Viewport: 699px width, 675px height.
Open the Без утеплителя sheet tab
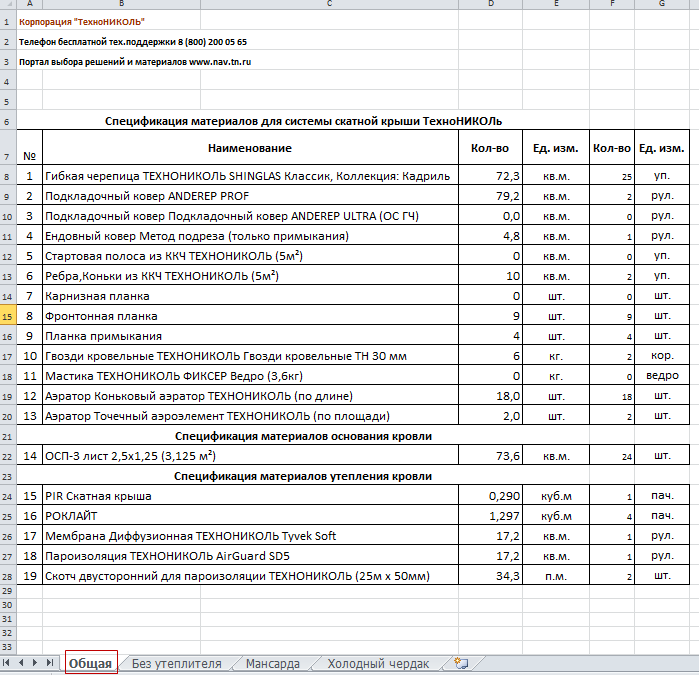click(x=176, y=663)
